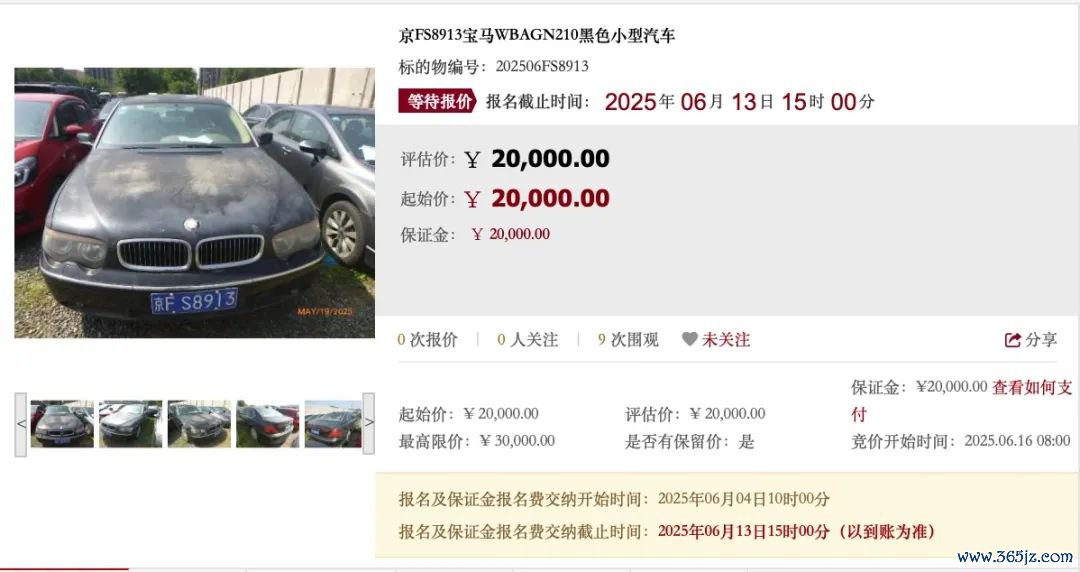Click the heart icon to follow listing
The image size is (1080, 572).
(x=689, y=339)
